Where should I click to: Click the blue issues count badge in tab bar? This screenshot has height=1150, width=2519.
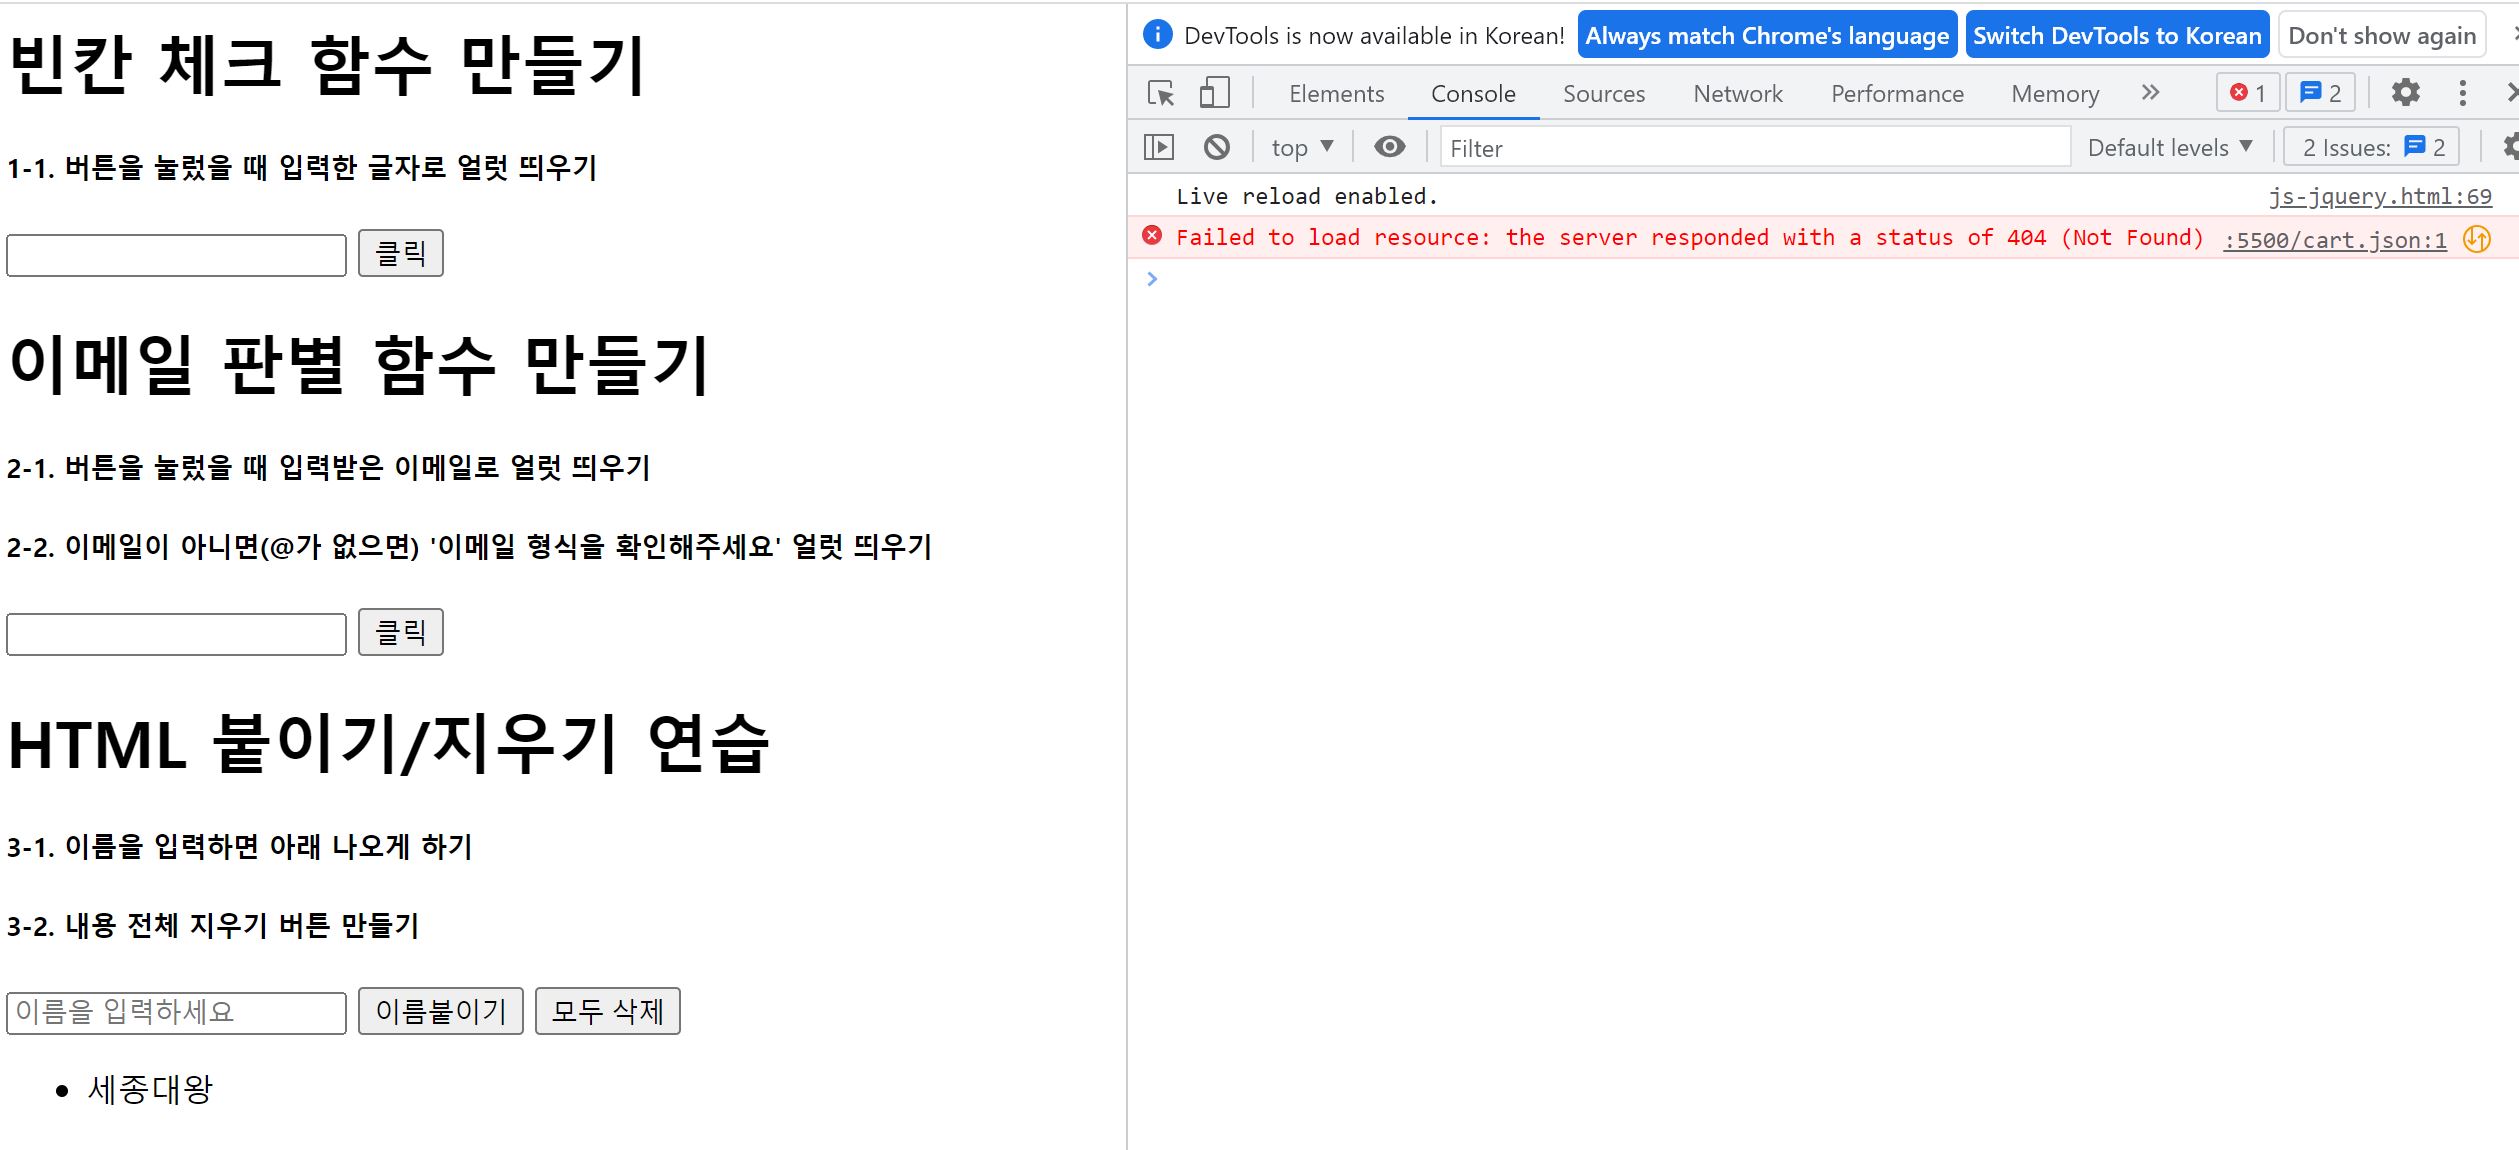pyautogui.click(x=2320, y=93)
